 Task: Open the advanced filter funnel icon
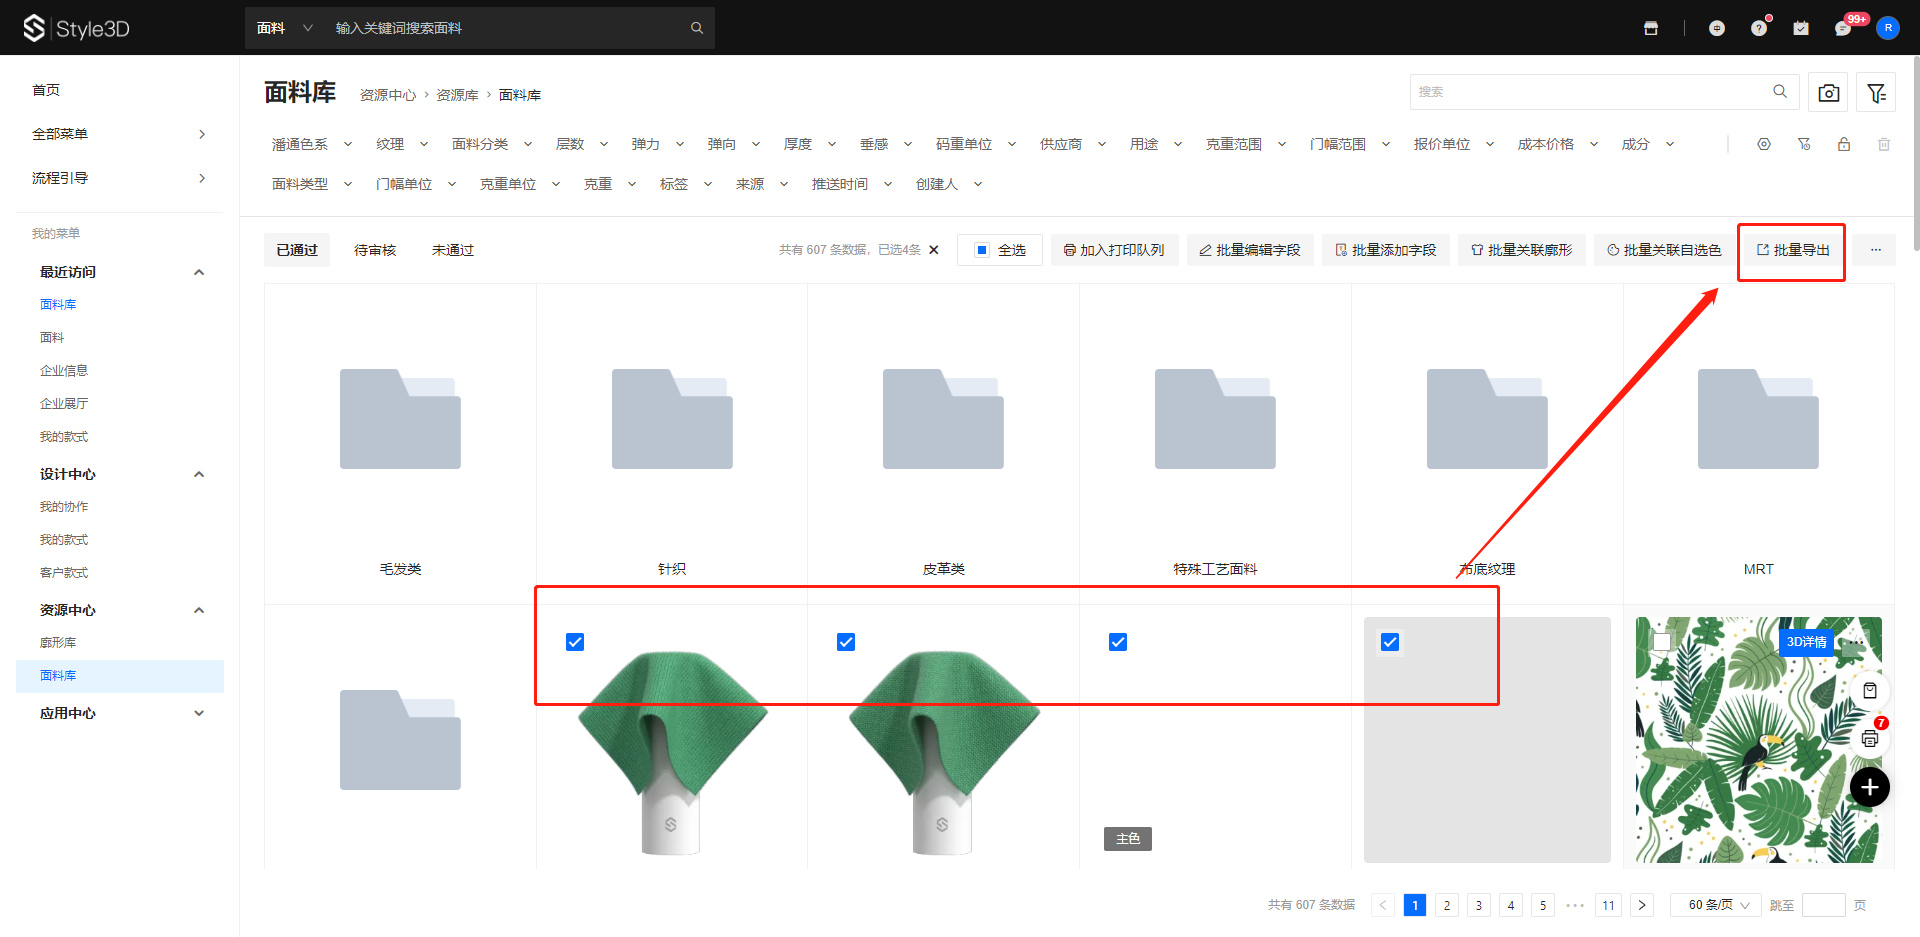point(1876,93)
